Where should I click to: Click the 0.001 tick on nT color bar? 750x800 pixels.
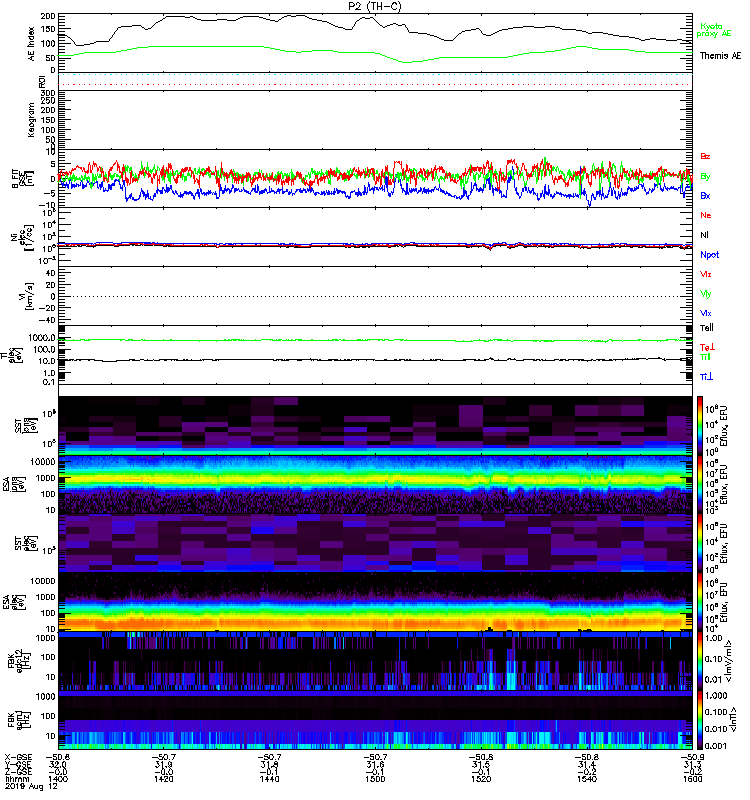coord(715,746)
